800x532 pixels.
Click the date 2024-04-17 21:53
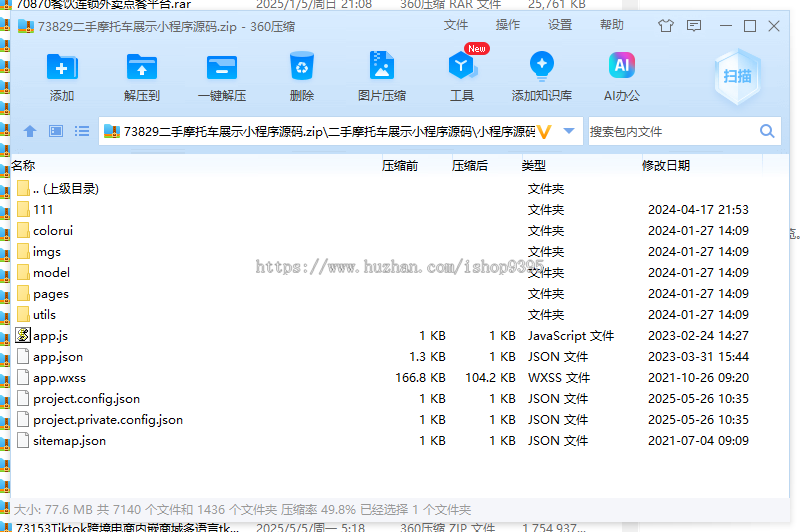point(698,209)
